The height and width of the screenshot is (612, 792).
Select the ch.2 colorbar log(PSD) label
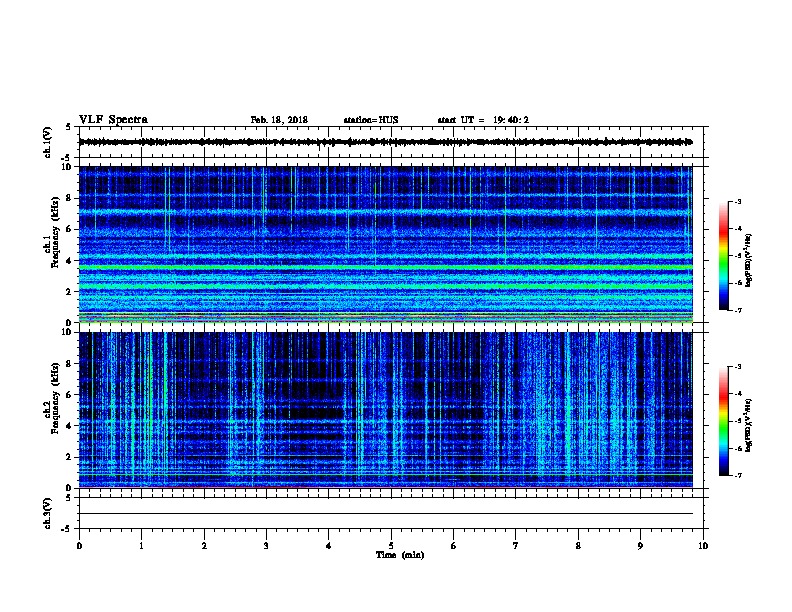pyautogui.click(x=749, y=426)
